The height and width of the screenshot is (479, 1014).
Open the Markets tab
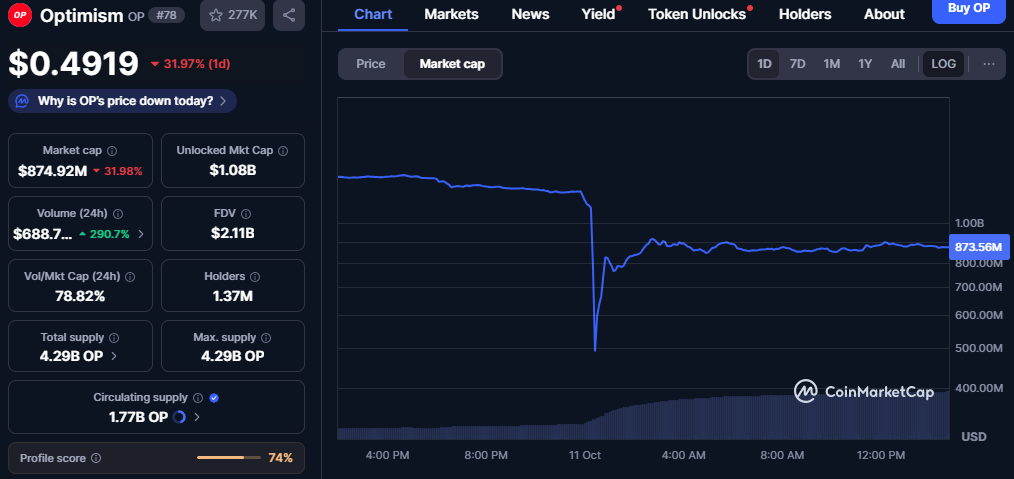pyautogui.click(x=451, y=14)
